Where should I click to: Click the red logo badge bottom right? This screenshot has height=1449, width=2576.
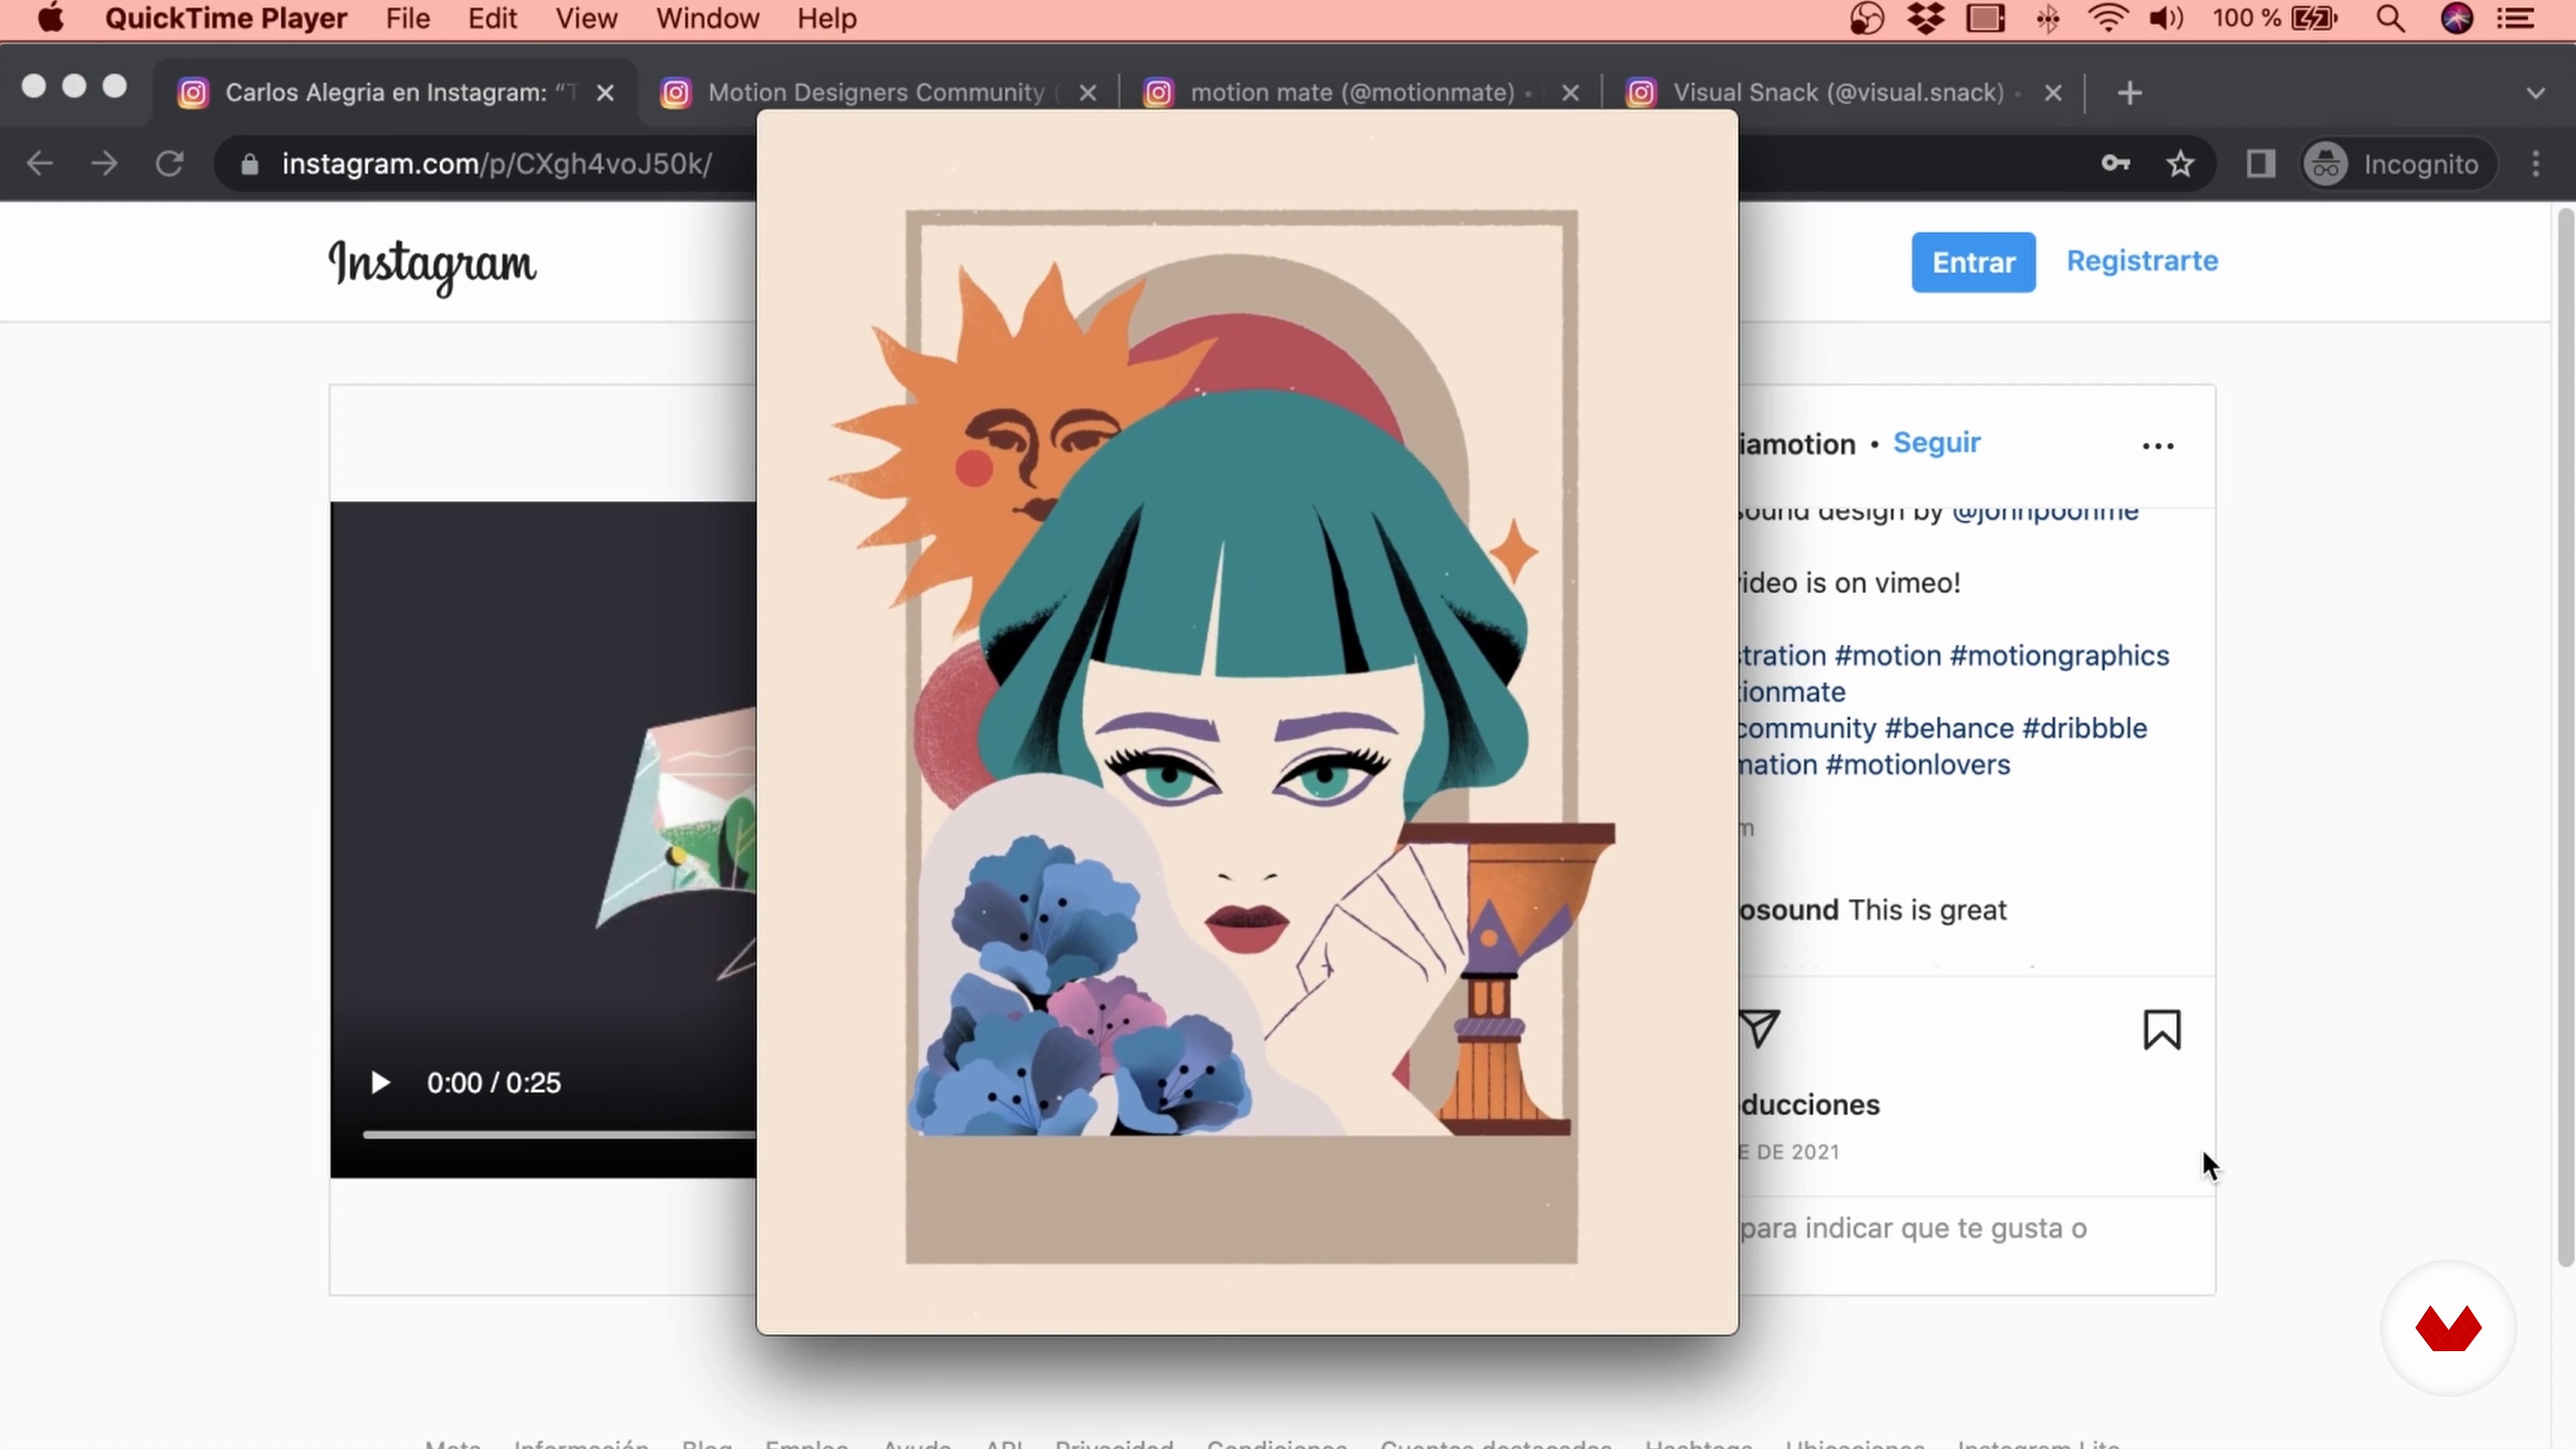(x=2448, y=1328)
